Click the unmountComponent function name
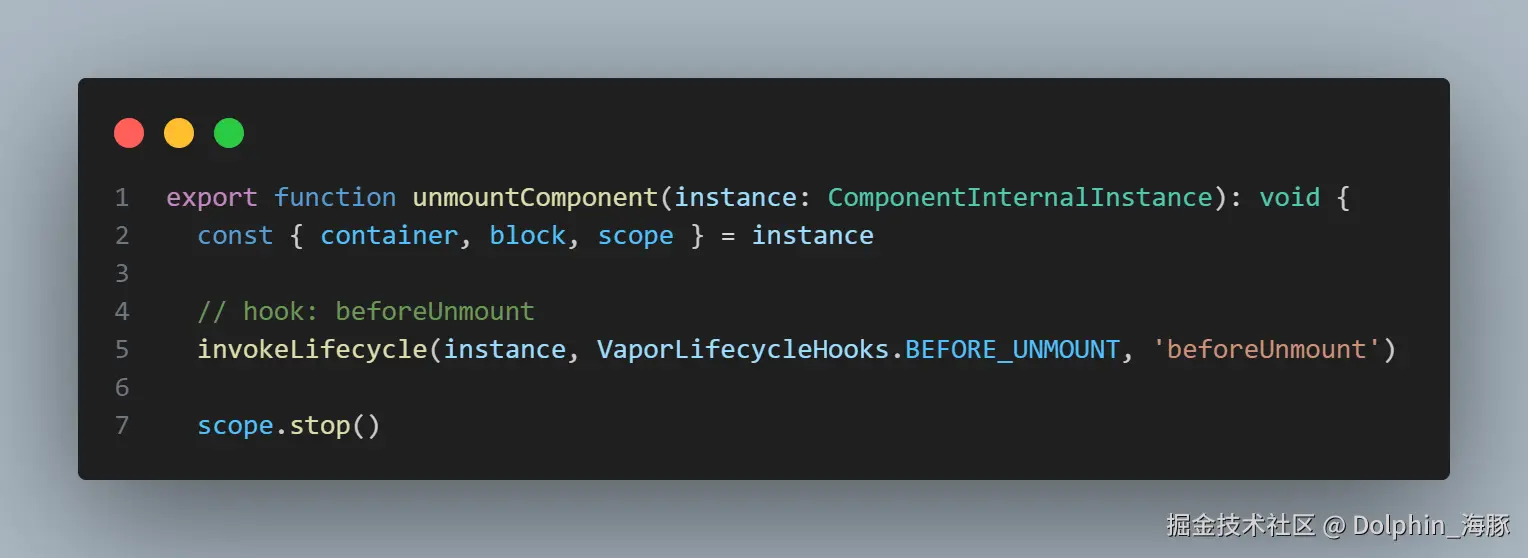 click(x=535, y=198)
